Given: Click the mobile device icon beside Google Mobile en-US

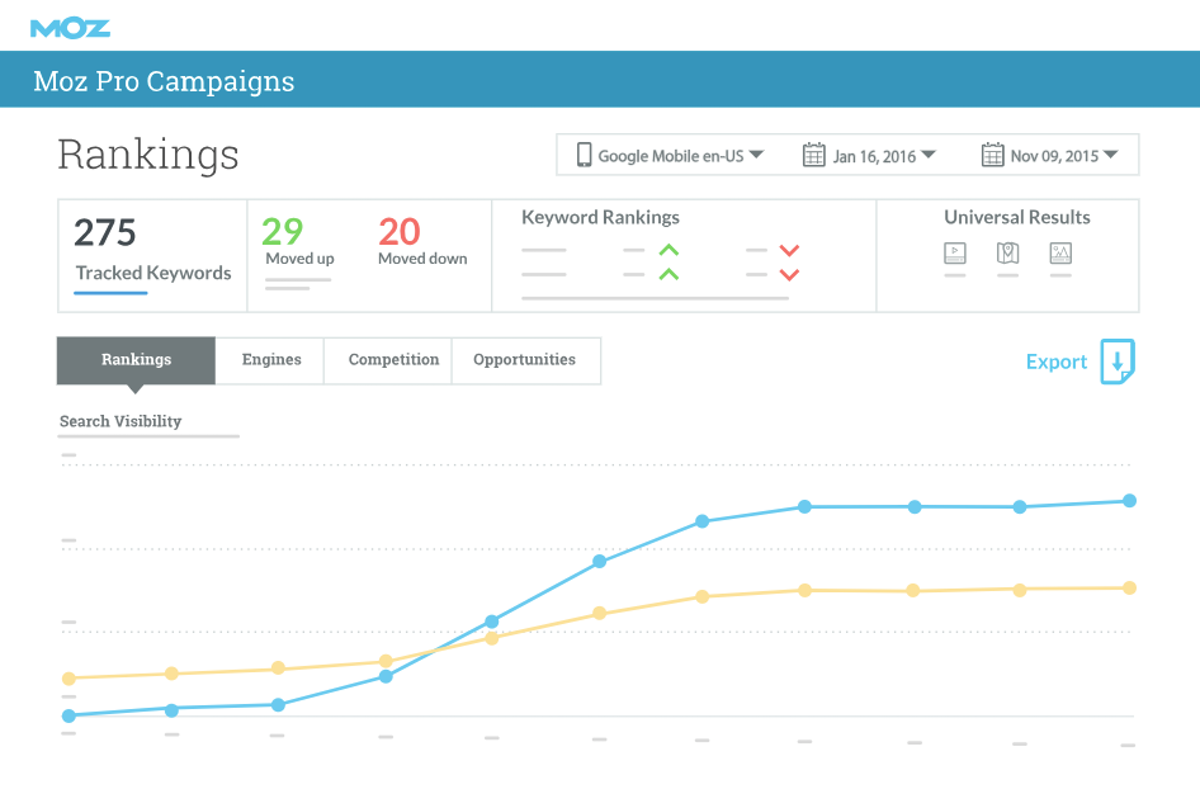Looking at the screenshot, I should [x=583, y=155].
